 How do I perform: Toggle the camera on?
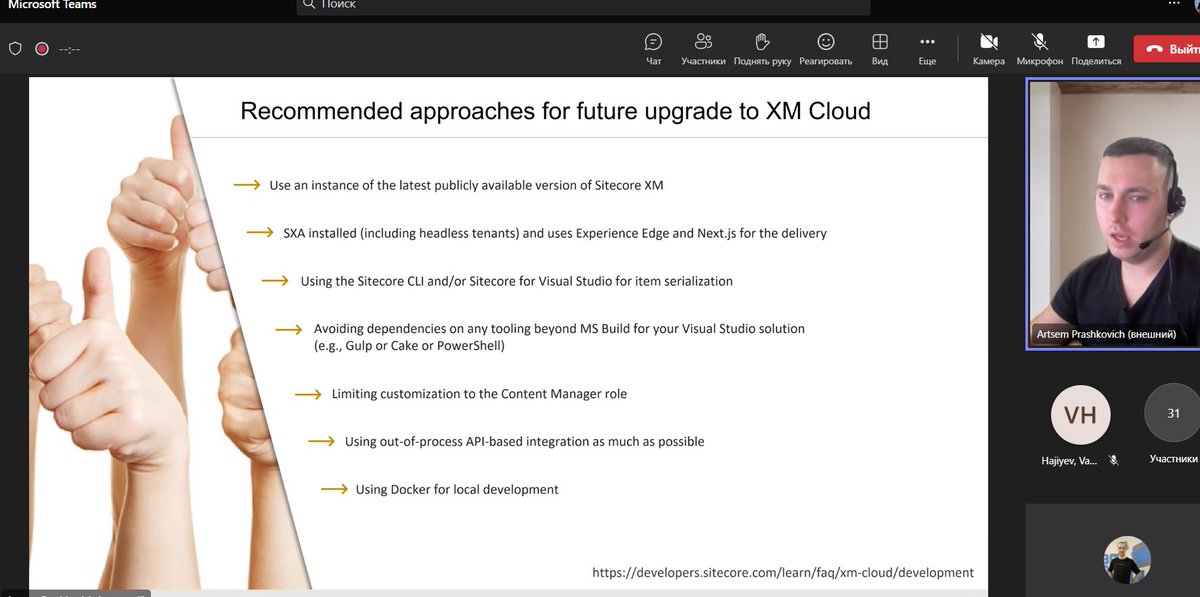pyautogui.click(x=989, y=48)
